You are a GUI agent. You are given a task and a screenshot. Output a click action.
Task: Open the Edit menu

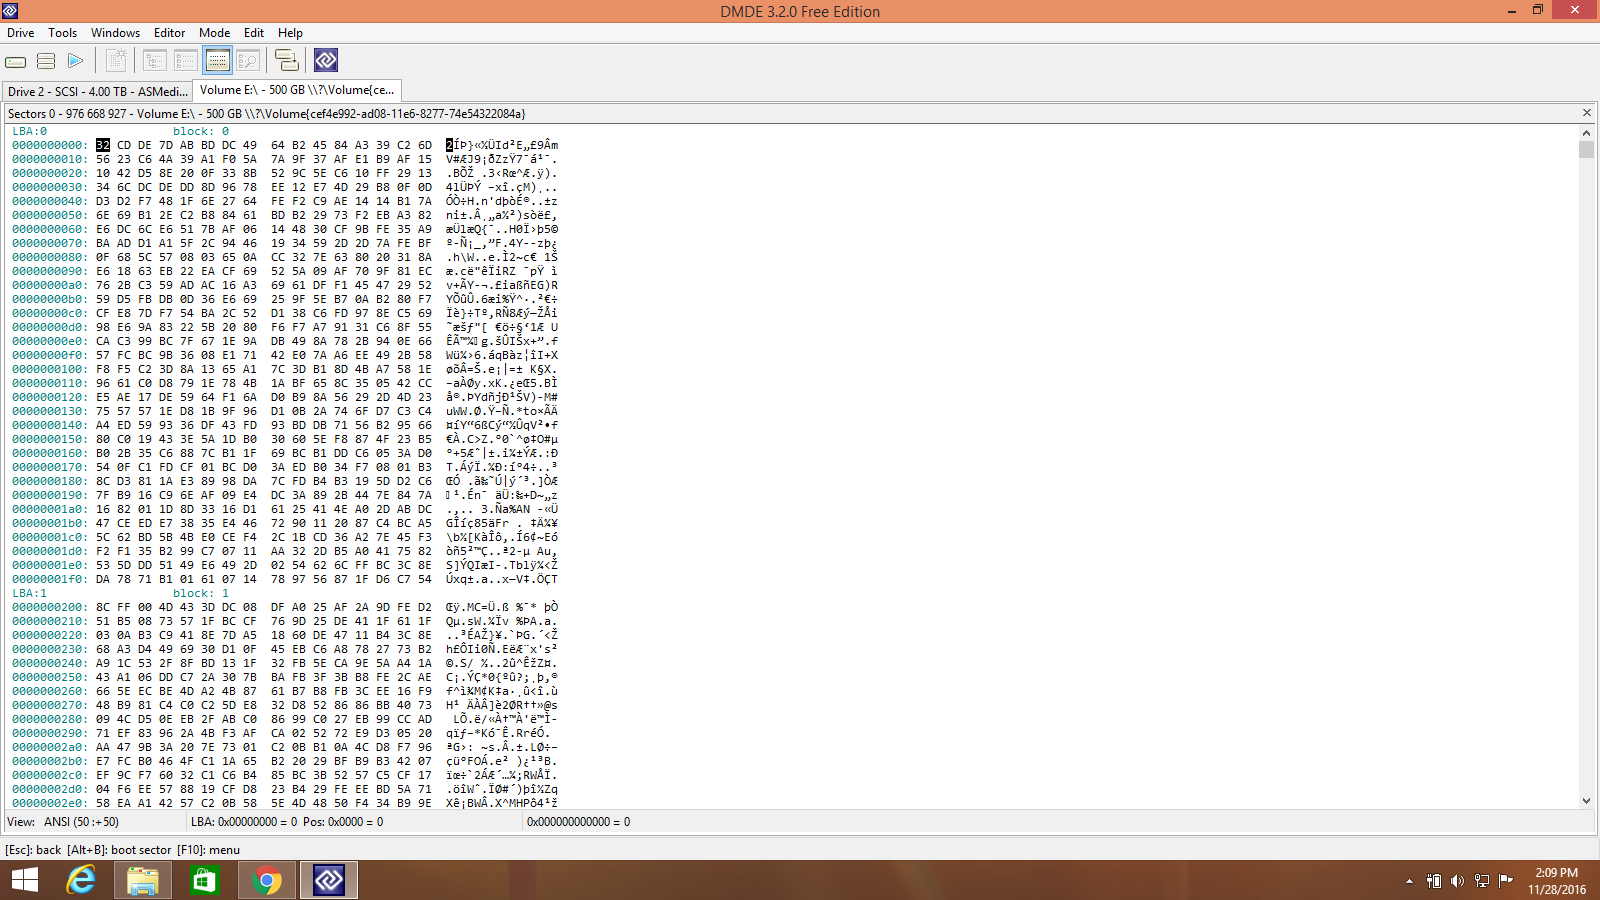(x=254, y=33)
